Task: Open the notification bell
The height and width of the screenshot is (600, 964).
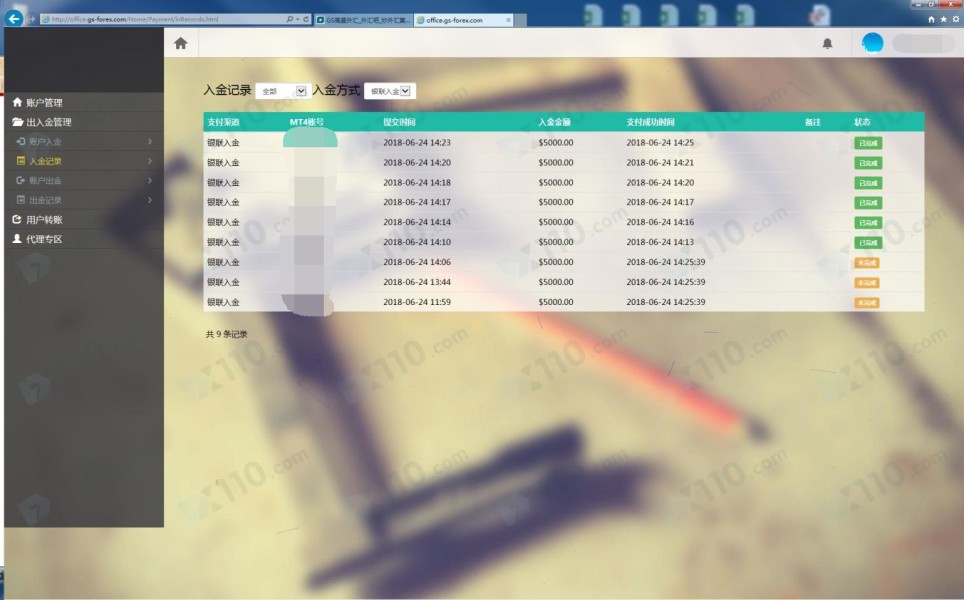Action: pyautogui.click(x=827, y=44)
